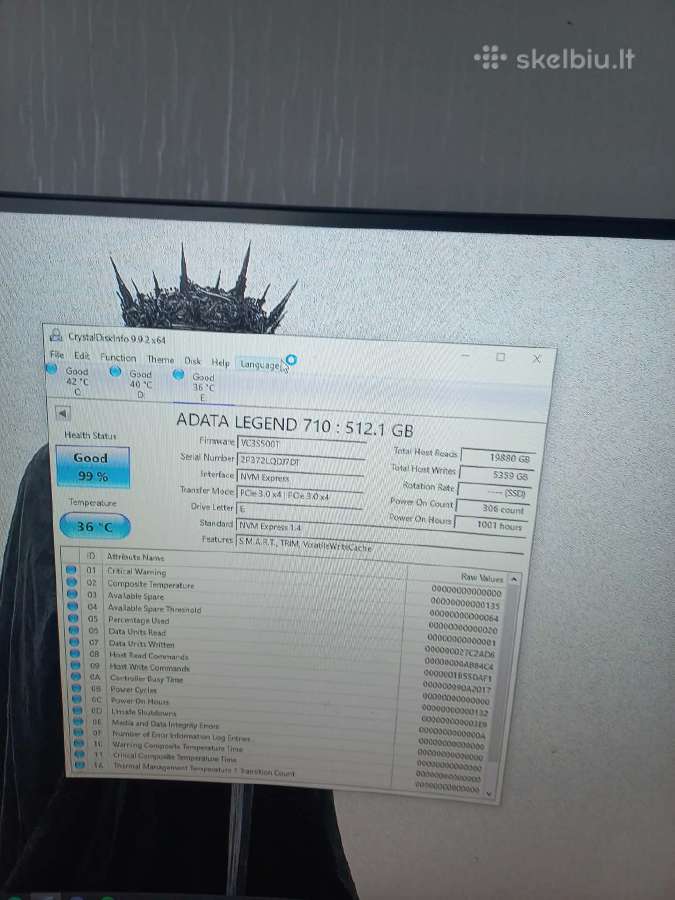Image resolution: width=675 pixels, height=900 pixels.
Task: Open the Help menu
Action: (x=220, y=362)
